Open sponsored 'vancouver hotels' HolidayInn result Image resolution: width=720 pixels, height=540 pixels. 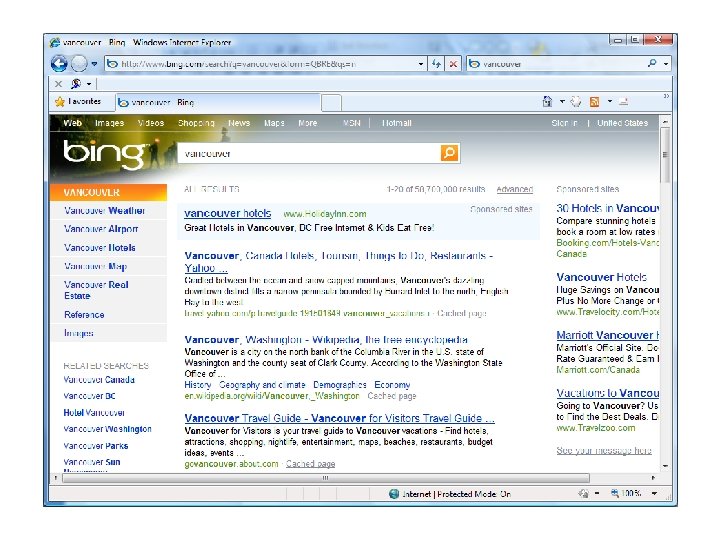(227, 214)
